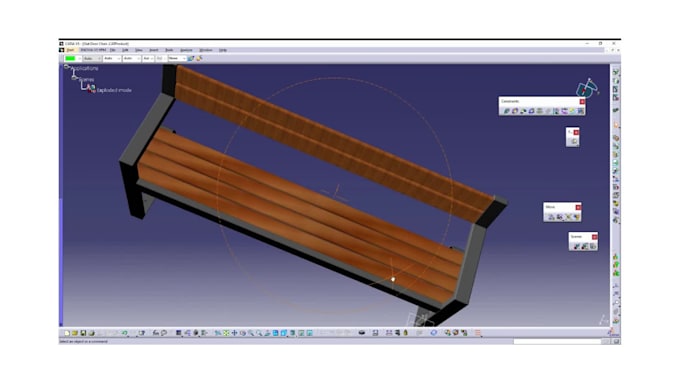The width and height of the screenshot is (680, 383).
Task: Click the New document icon
Action: coord(66,333)
